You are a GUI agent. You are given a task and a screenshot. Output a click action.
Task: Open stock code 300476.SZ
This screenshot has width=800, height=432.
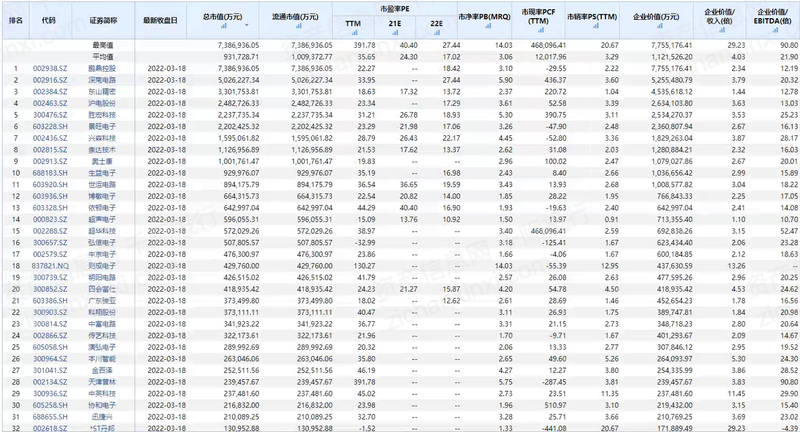50,115
